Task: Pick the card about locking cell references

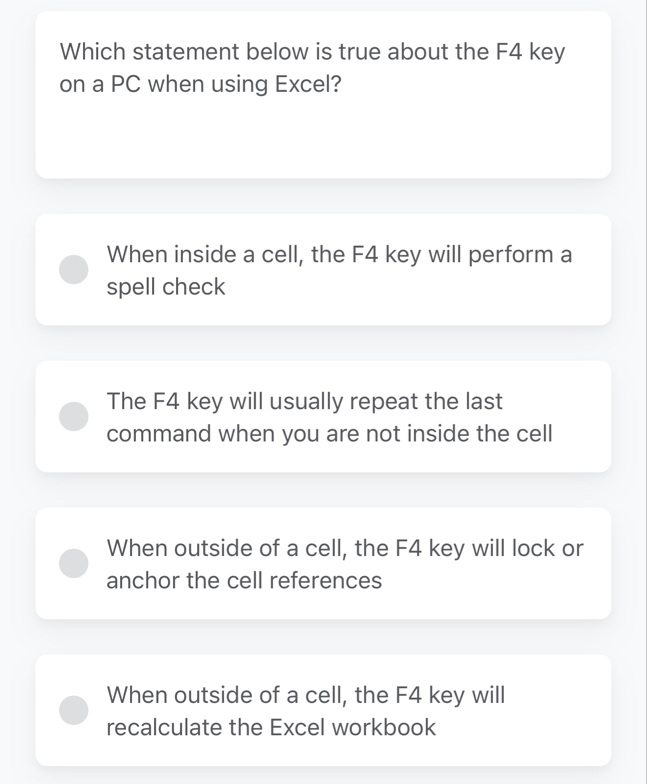Action: click(x=323, y=563)
